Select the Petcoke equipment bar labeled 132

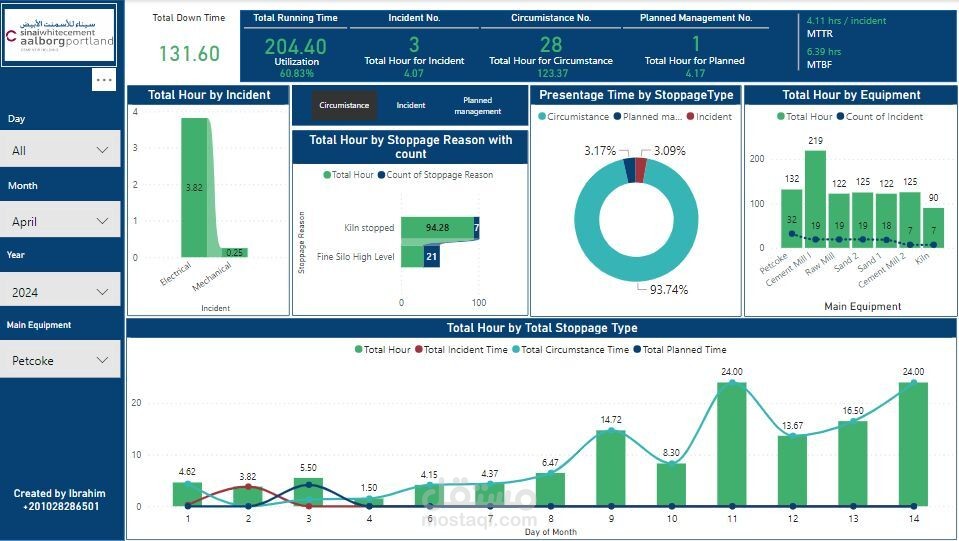click(792, 218)
